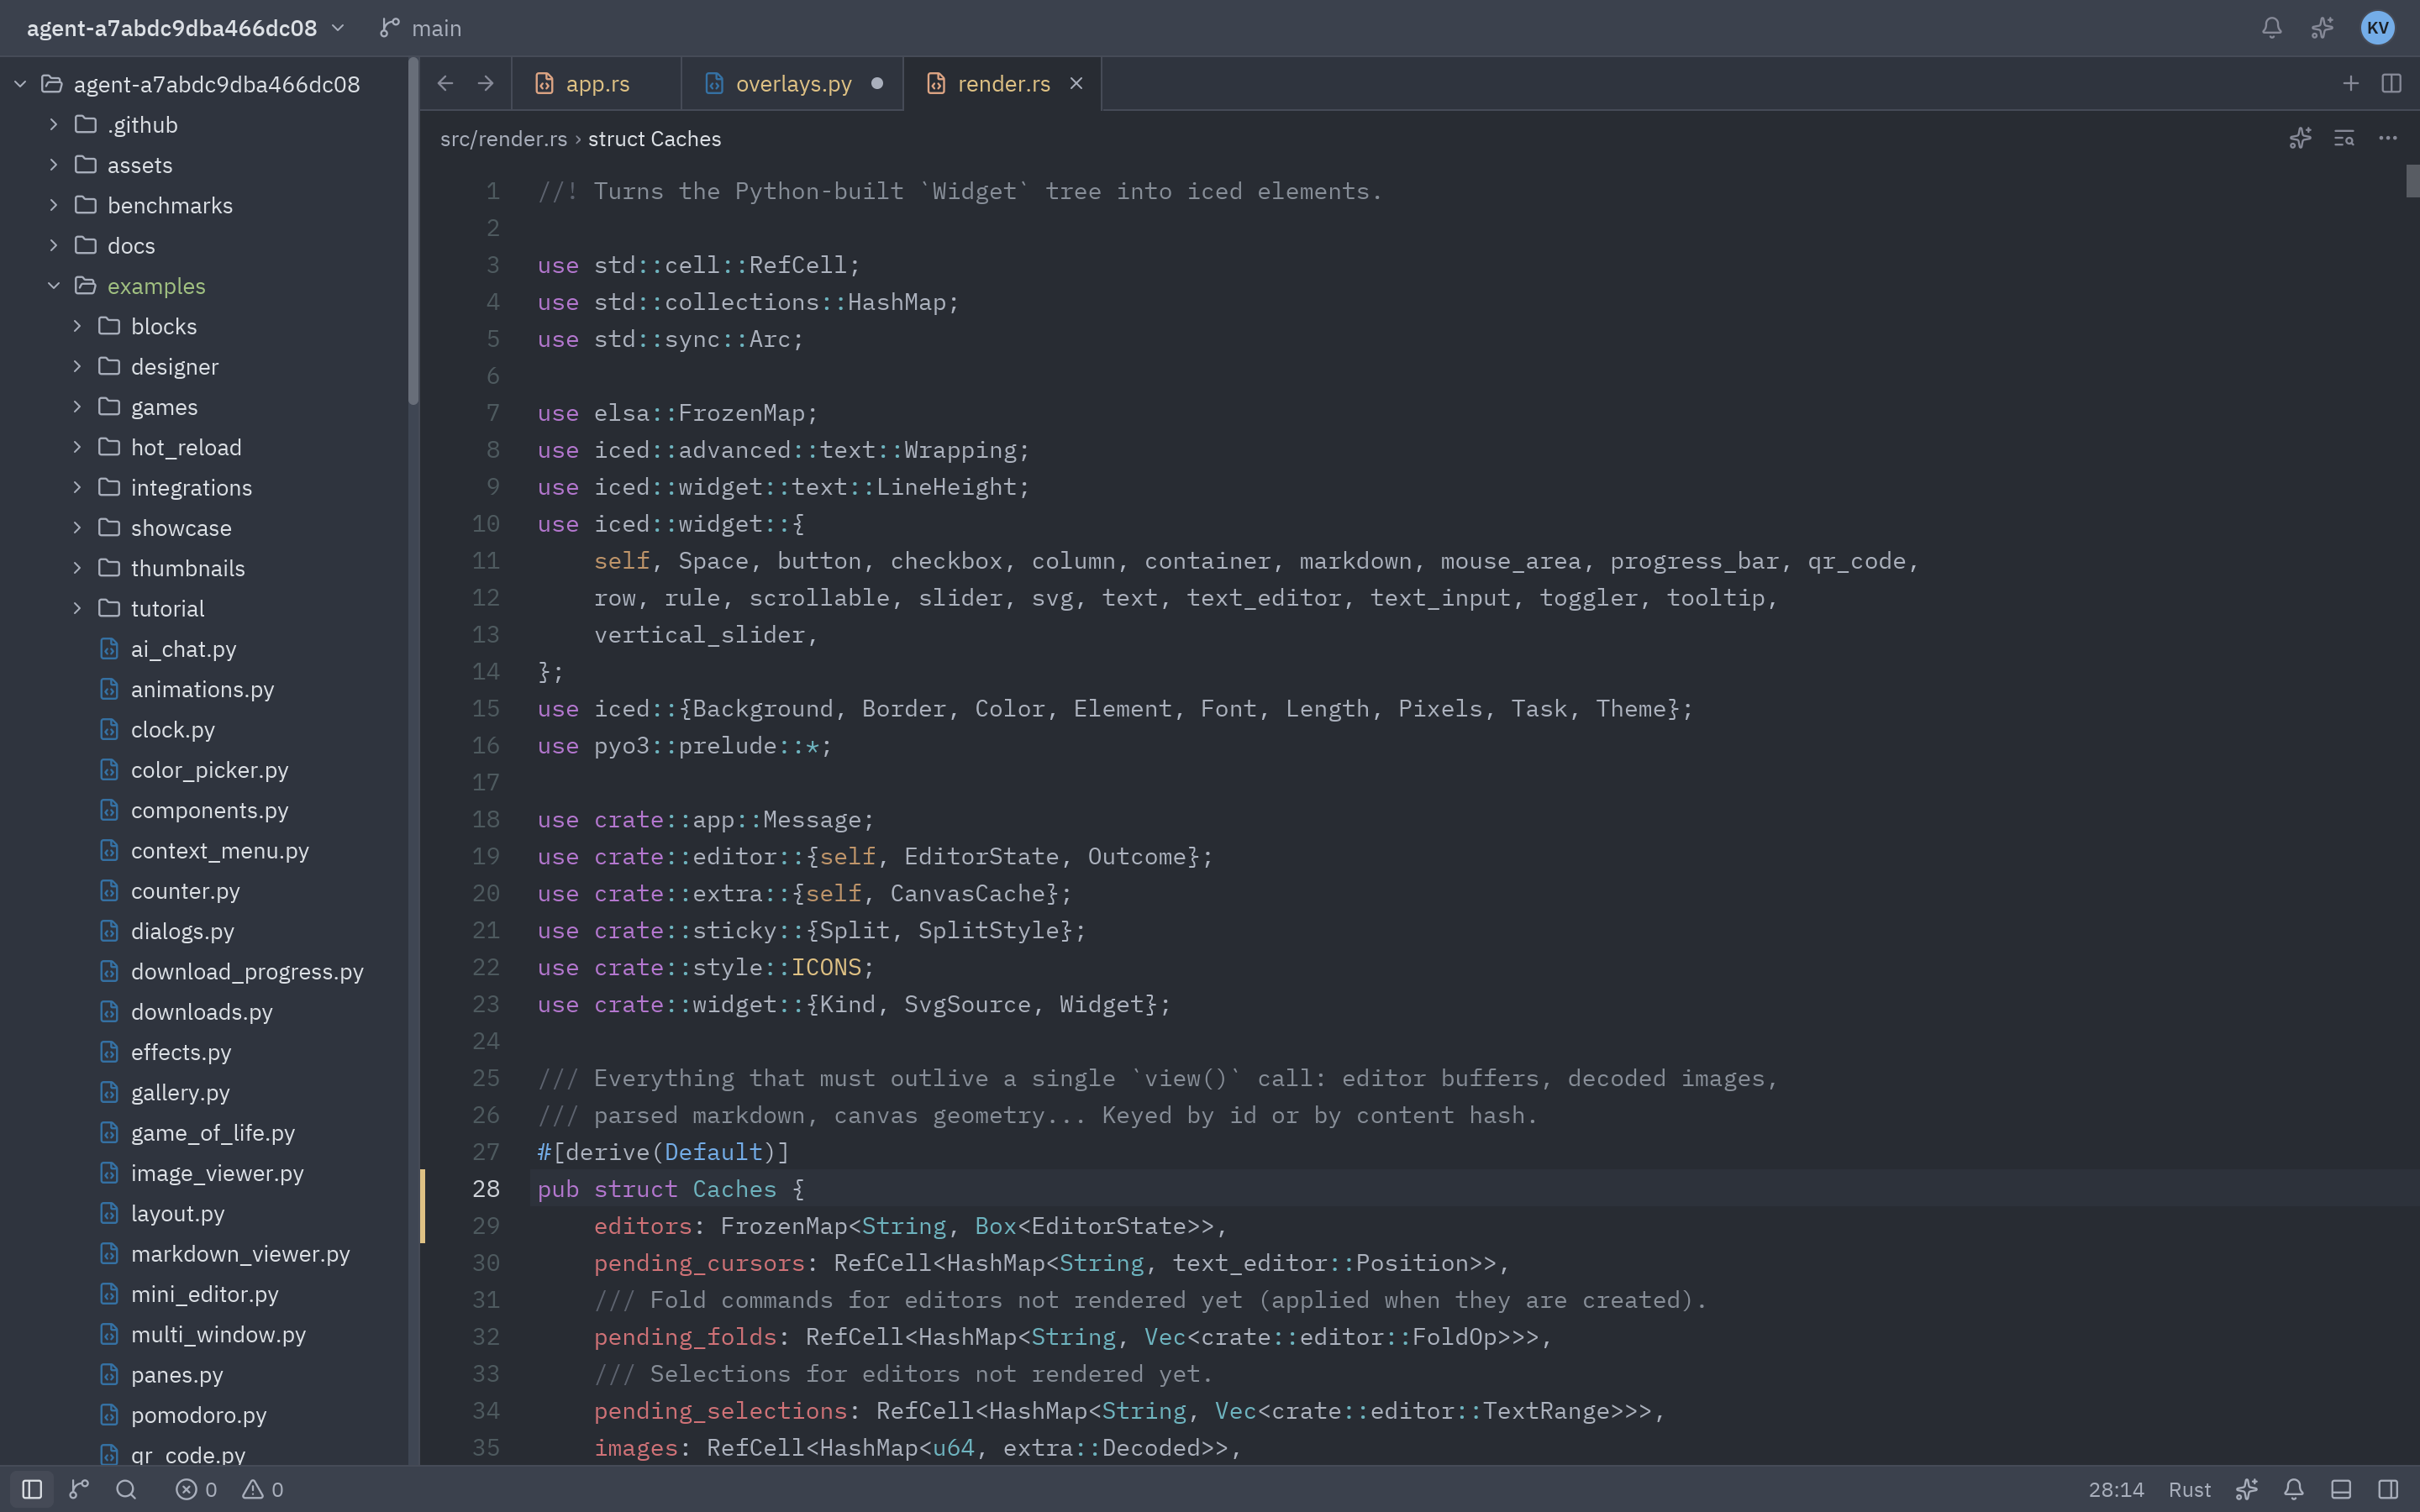
Task: Click the project panel scrollbar
Action: coord(413,233)
